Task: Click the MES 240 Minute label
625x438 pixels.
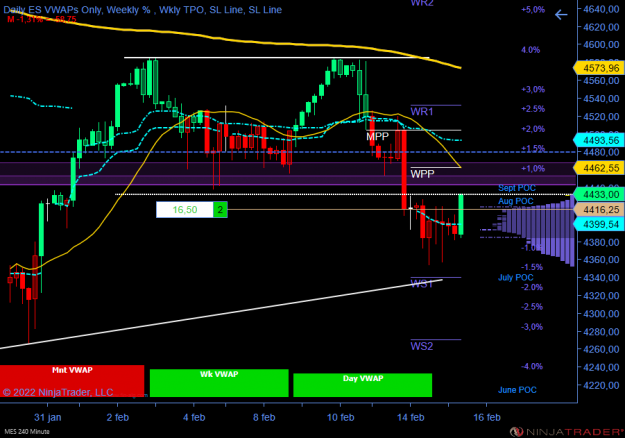Action: pyautogui.click(x=27, y=432)
